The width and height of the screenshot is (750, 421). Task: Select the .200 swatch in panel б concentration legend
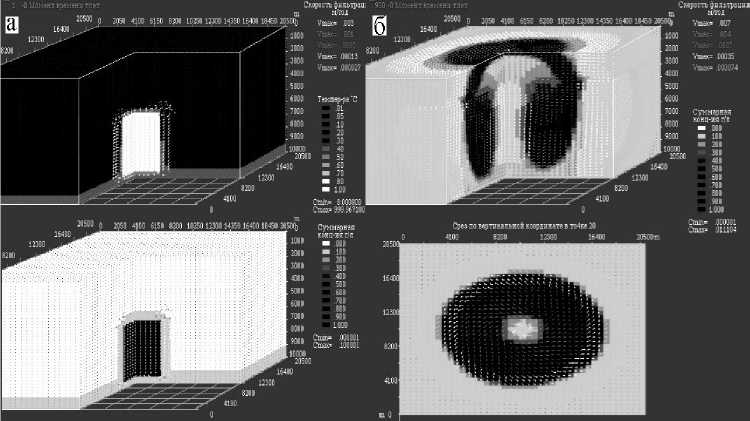coord(702,144)
